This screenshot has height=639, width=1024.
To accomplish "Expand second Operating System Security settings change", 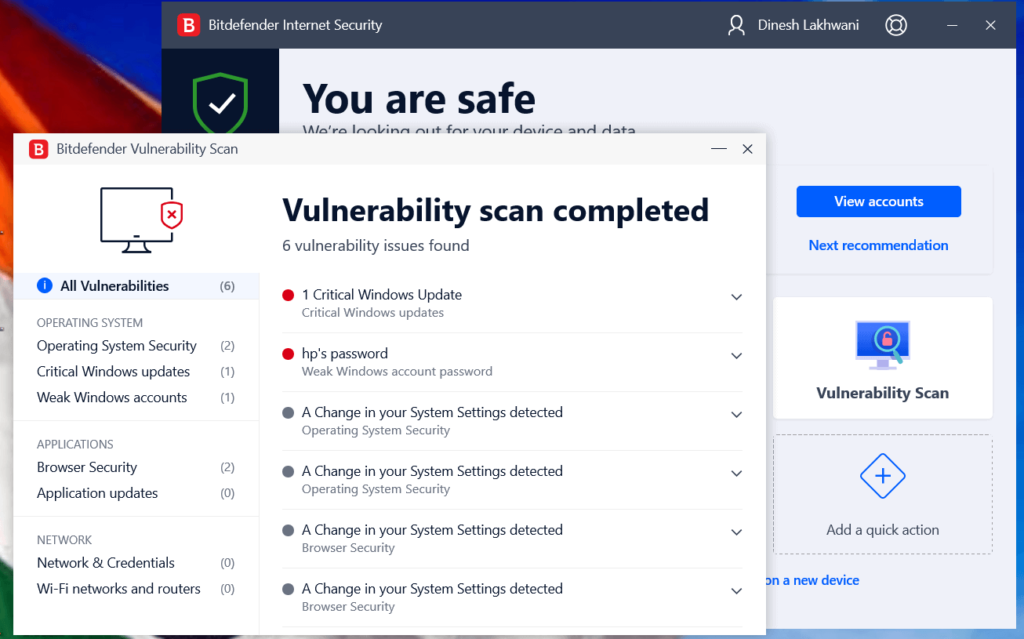I will 736,474.
